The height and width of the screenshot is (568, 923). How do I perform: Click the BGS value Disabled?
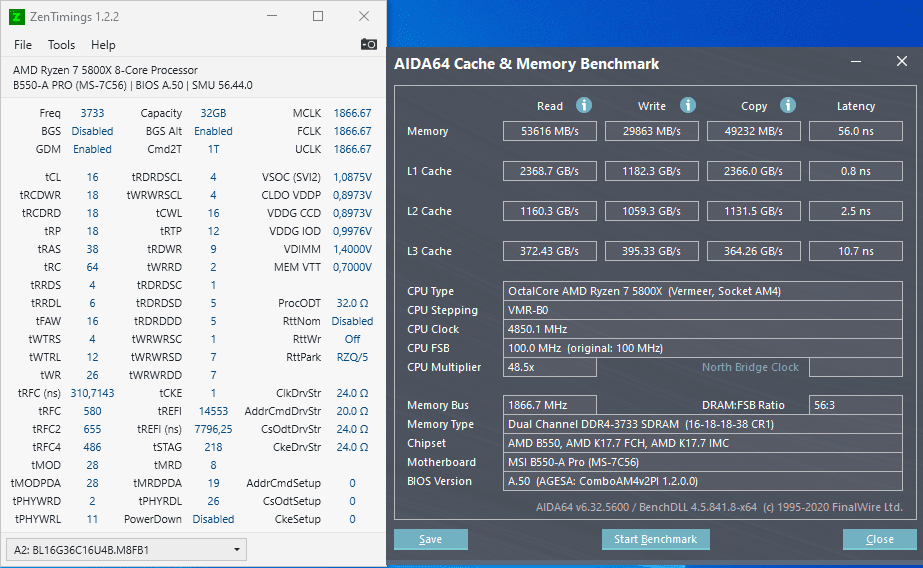tap(92, 131)
